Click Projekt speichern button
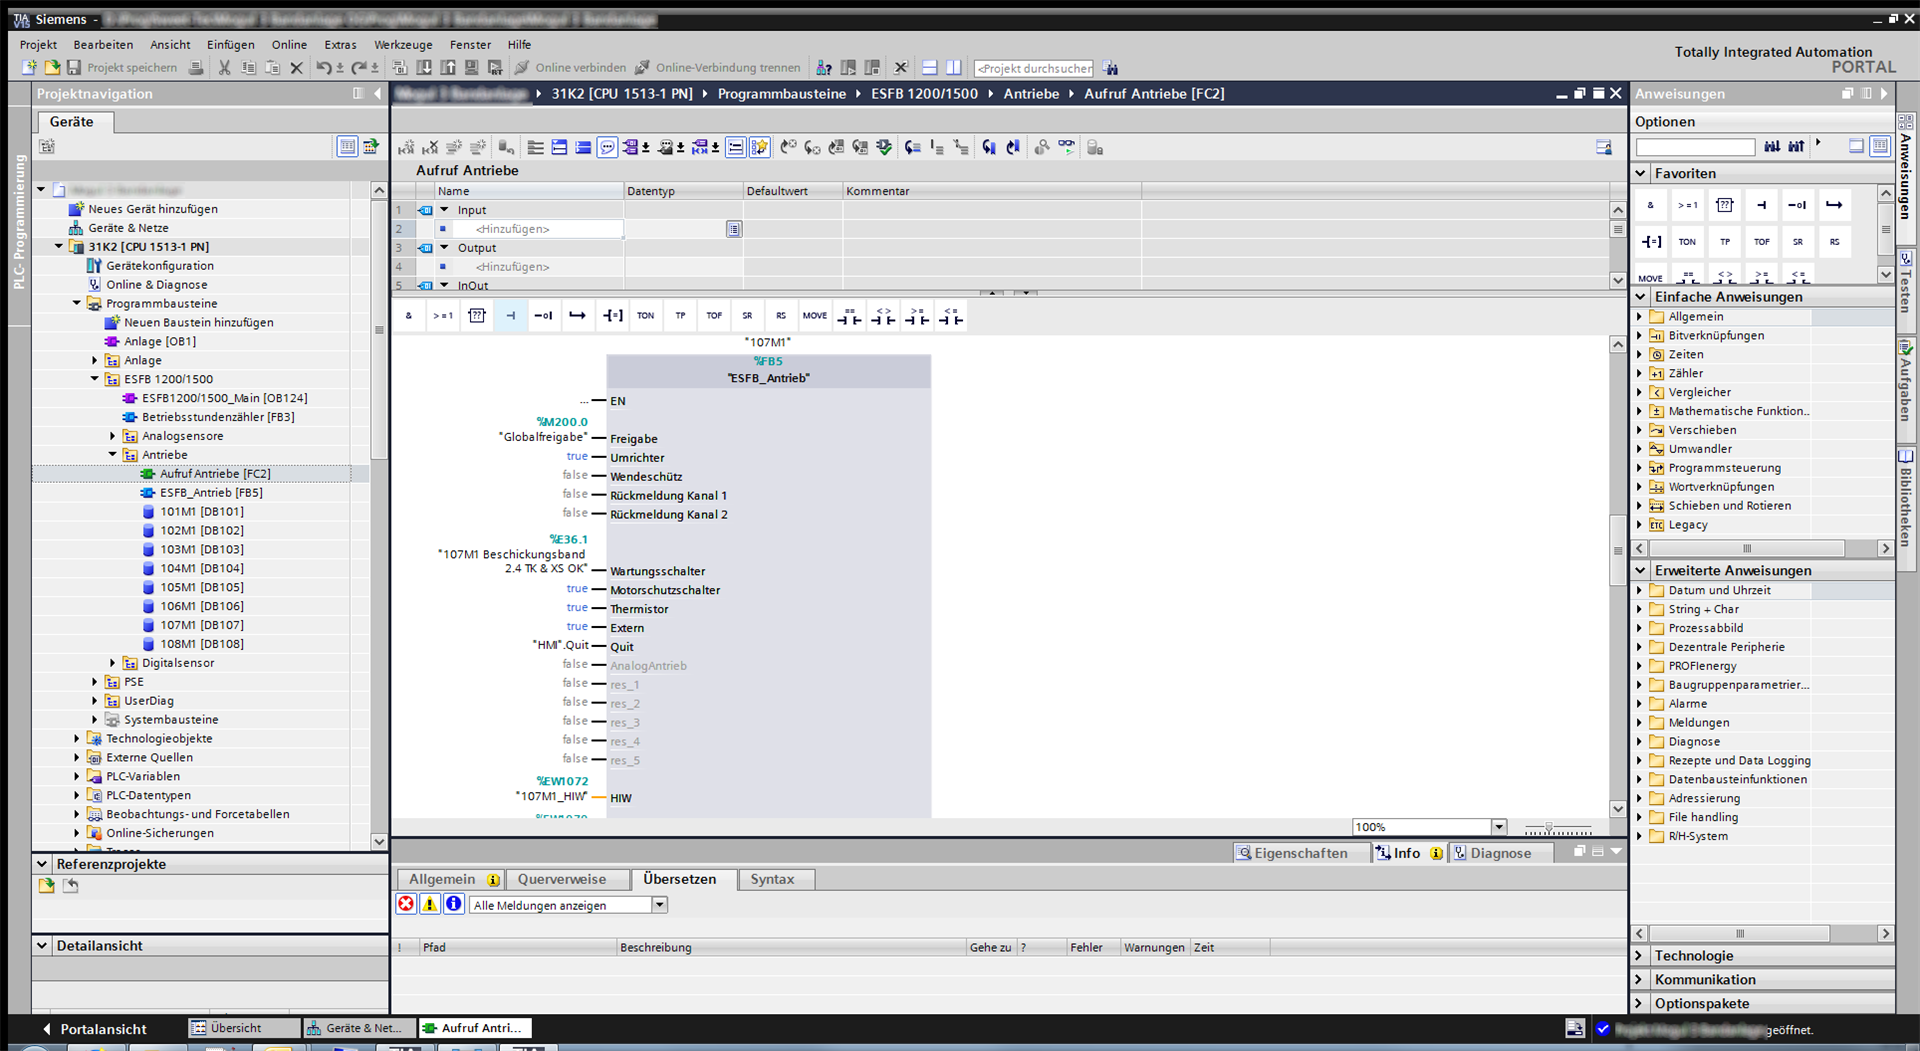 [x=122, y=67]
